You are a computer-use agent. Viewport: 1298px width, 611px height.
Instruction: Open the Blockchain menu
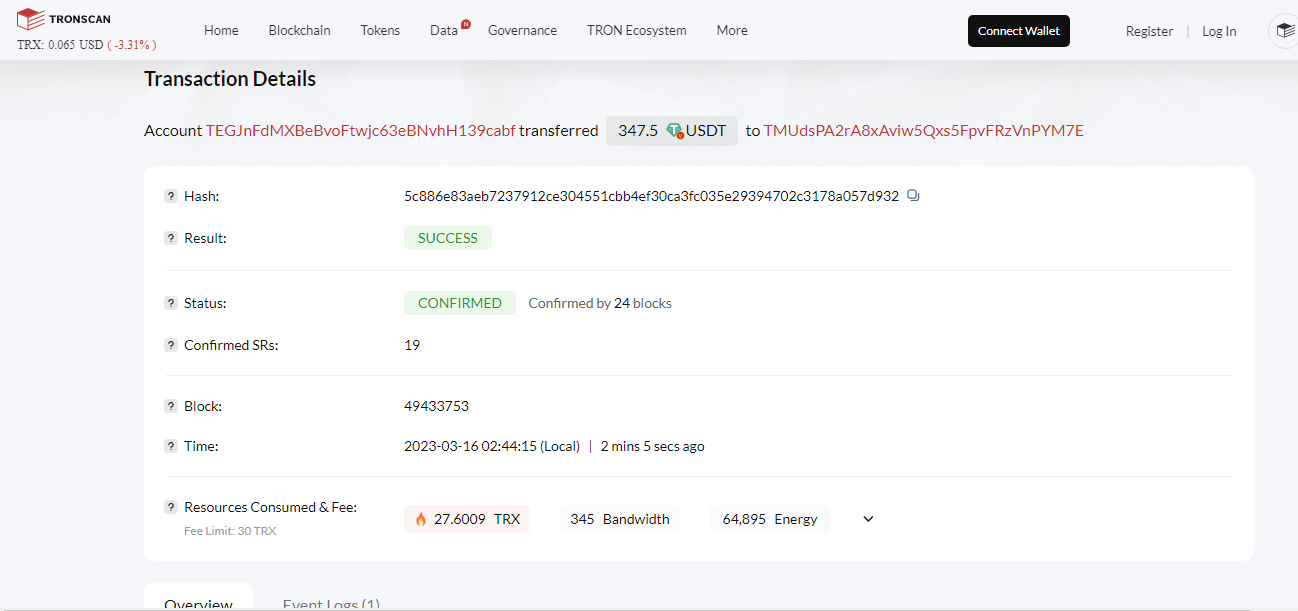(299, 30)
